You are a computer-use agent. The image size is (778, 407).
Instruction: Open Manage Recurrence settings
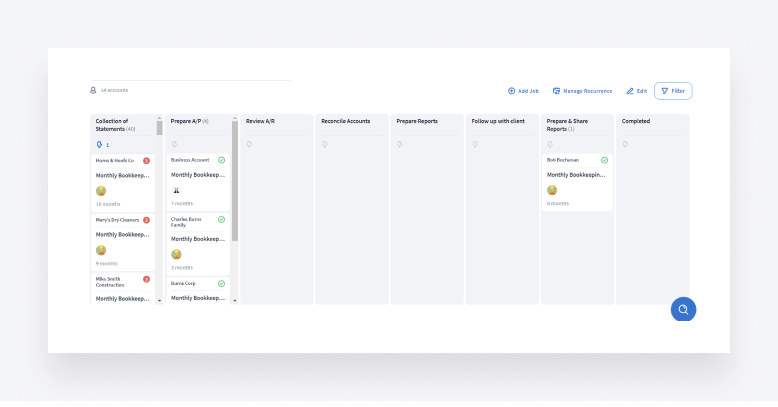pos(582,91)
